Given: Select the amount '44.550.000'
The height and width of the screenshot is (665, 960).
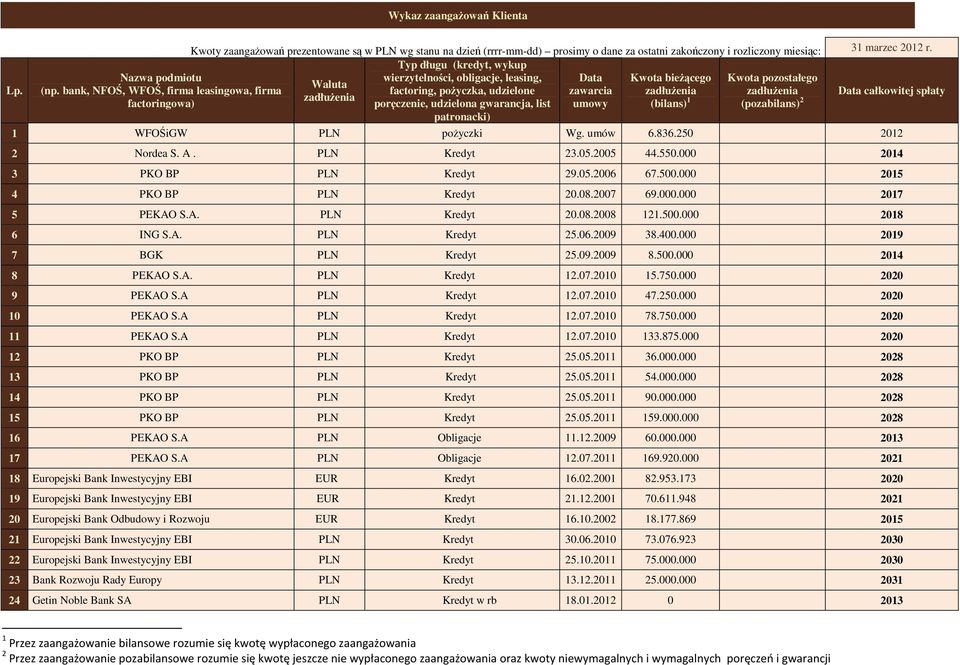Looking at the screenshot, I should [670, 153].
